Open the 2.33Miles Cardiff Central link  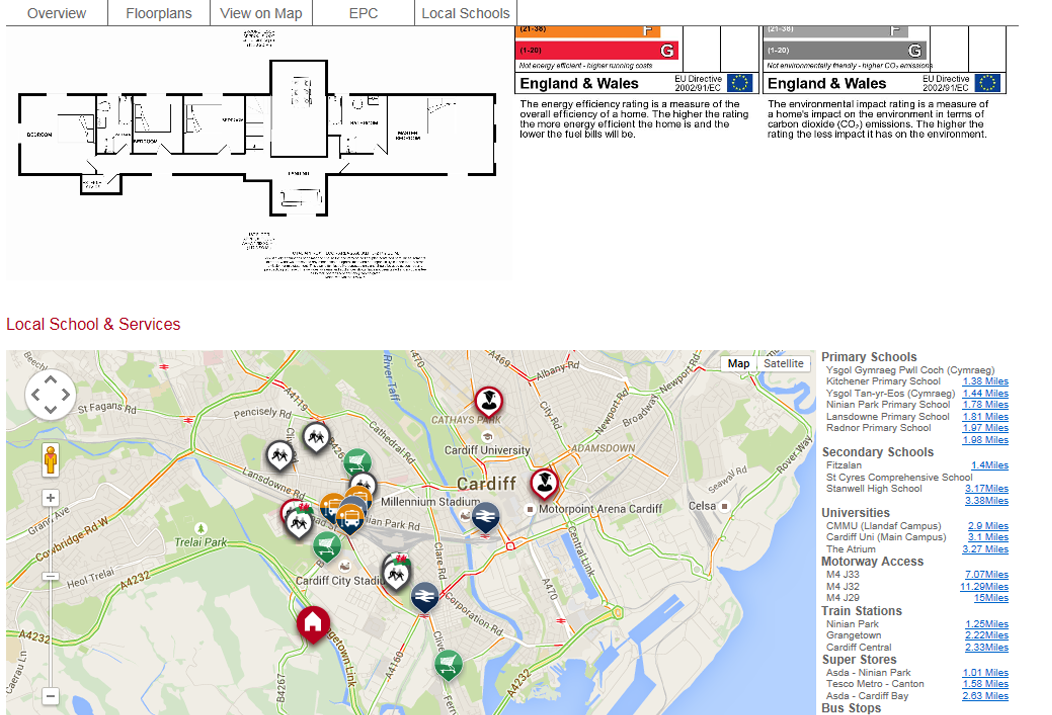[x=986, y=648]
